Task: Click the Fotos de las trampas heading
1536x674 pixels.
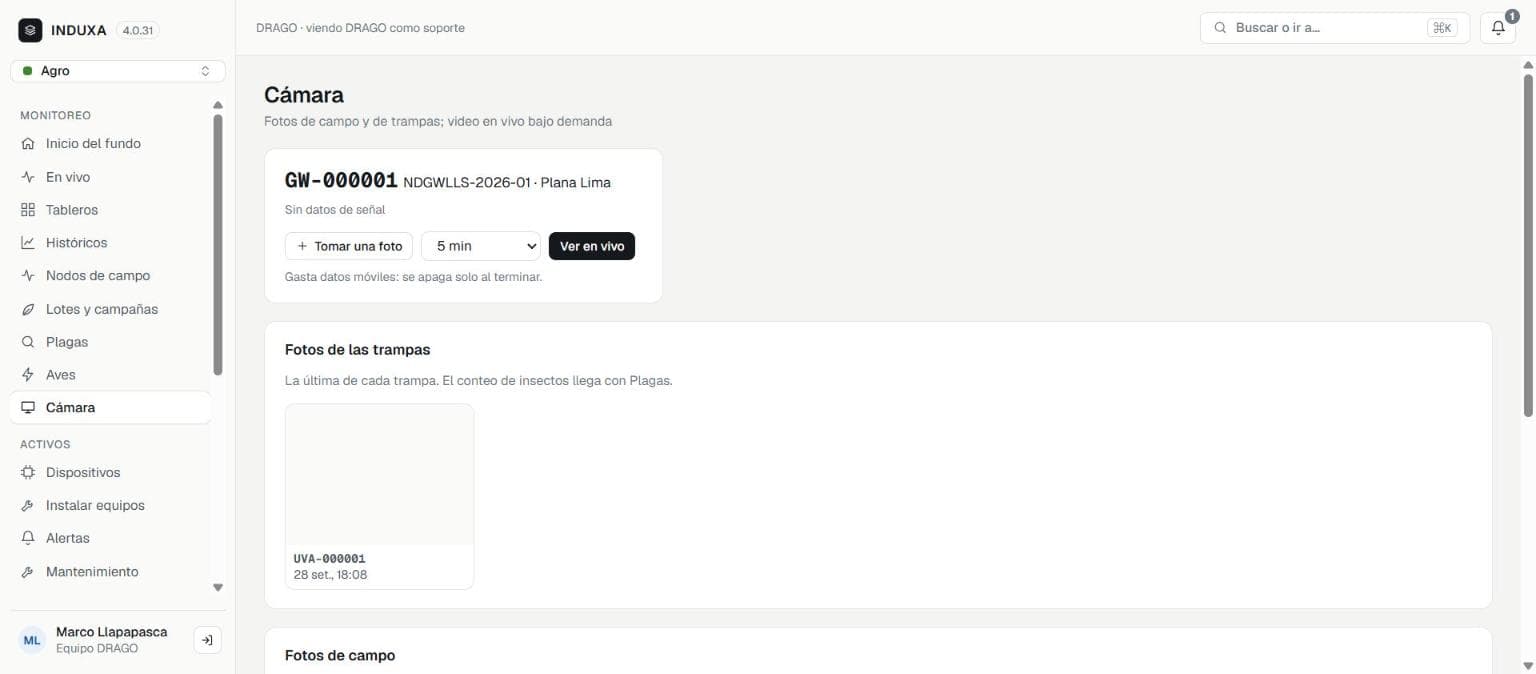Action: 358,350
